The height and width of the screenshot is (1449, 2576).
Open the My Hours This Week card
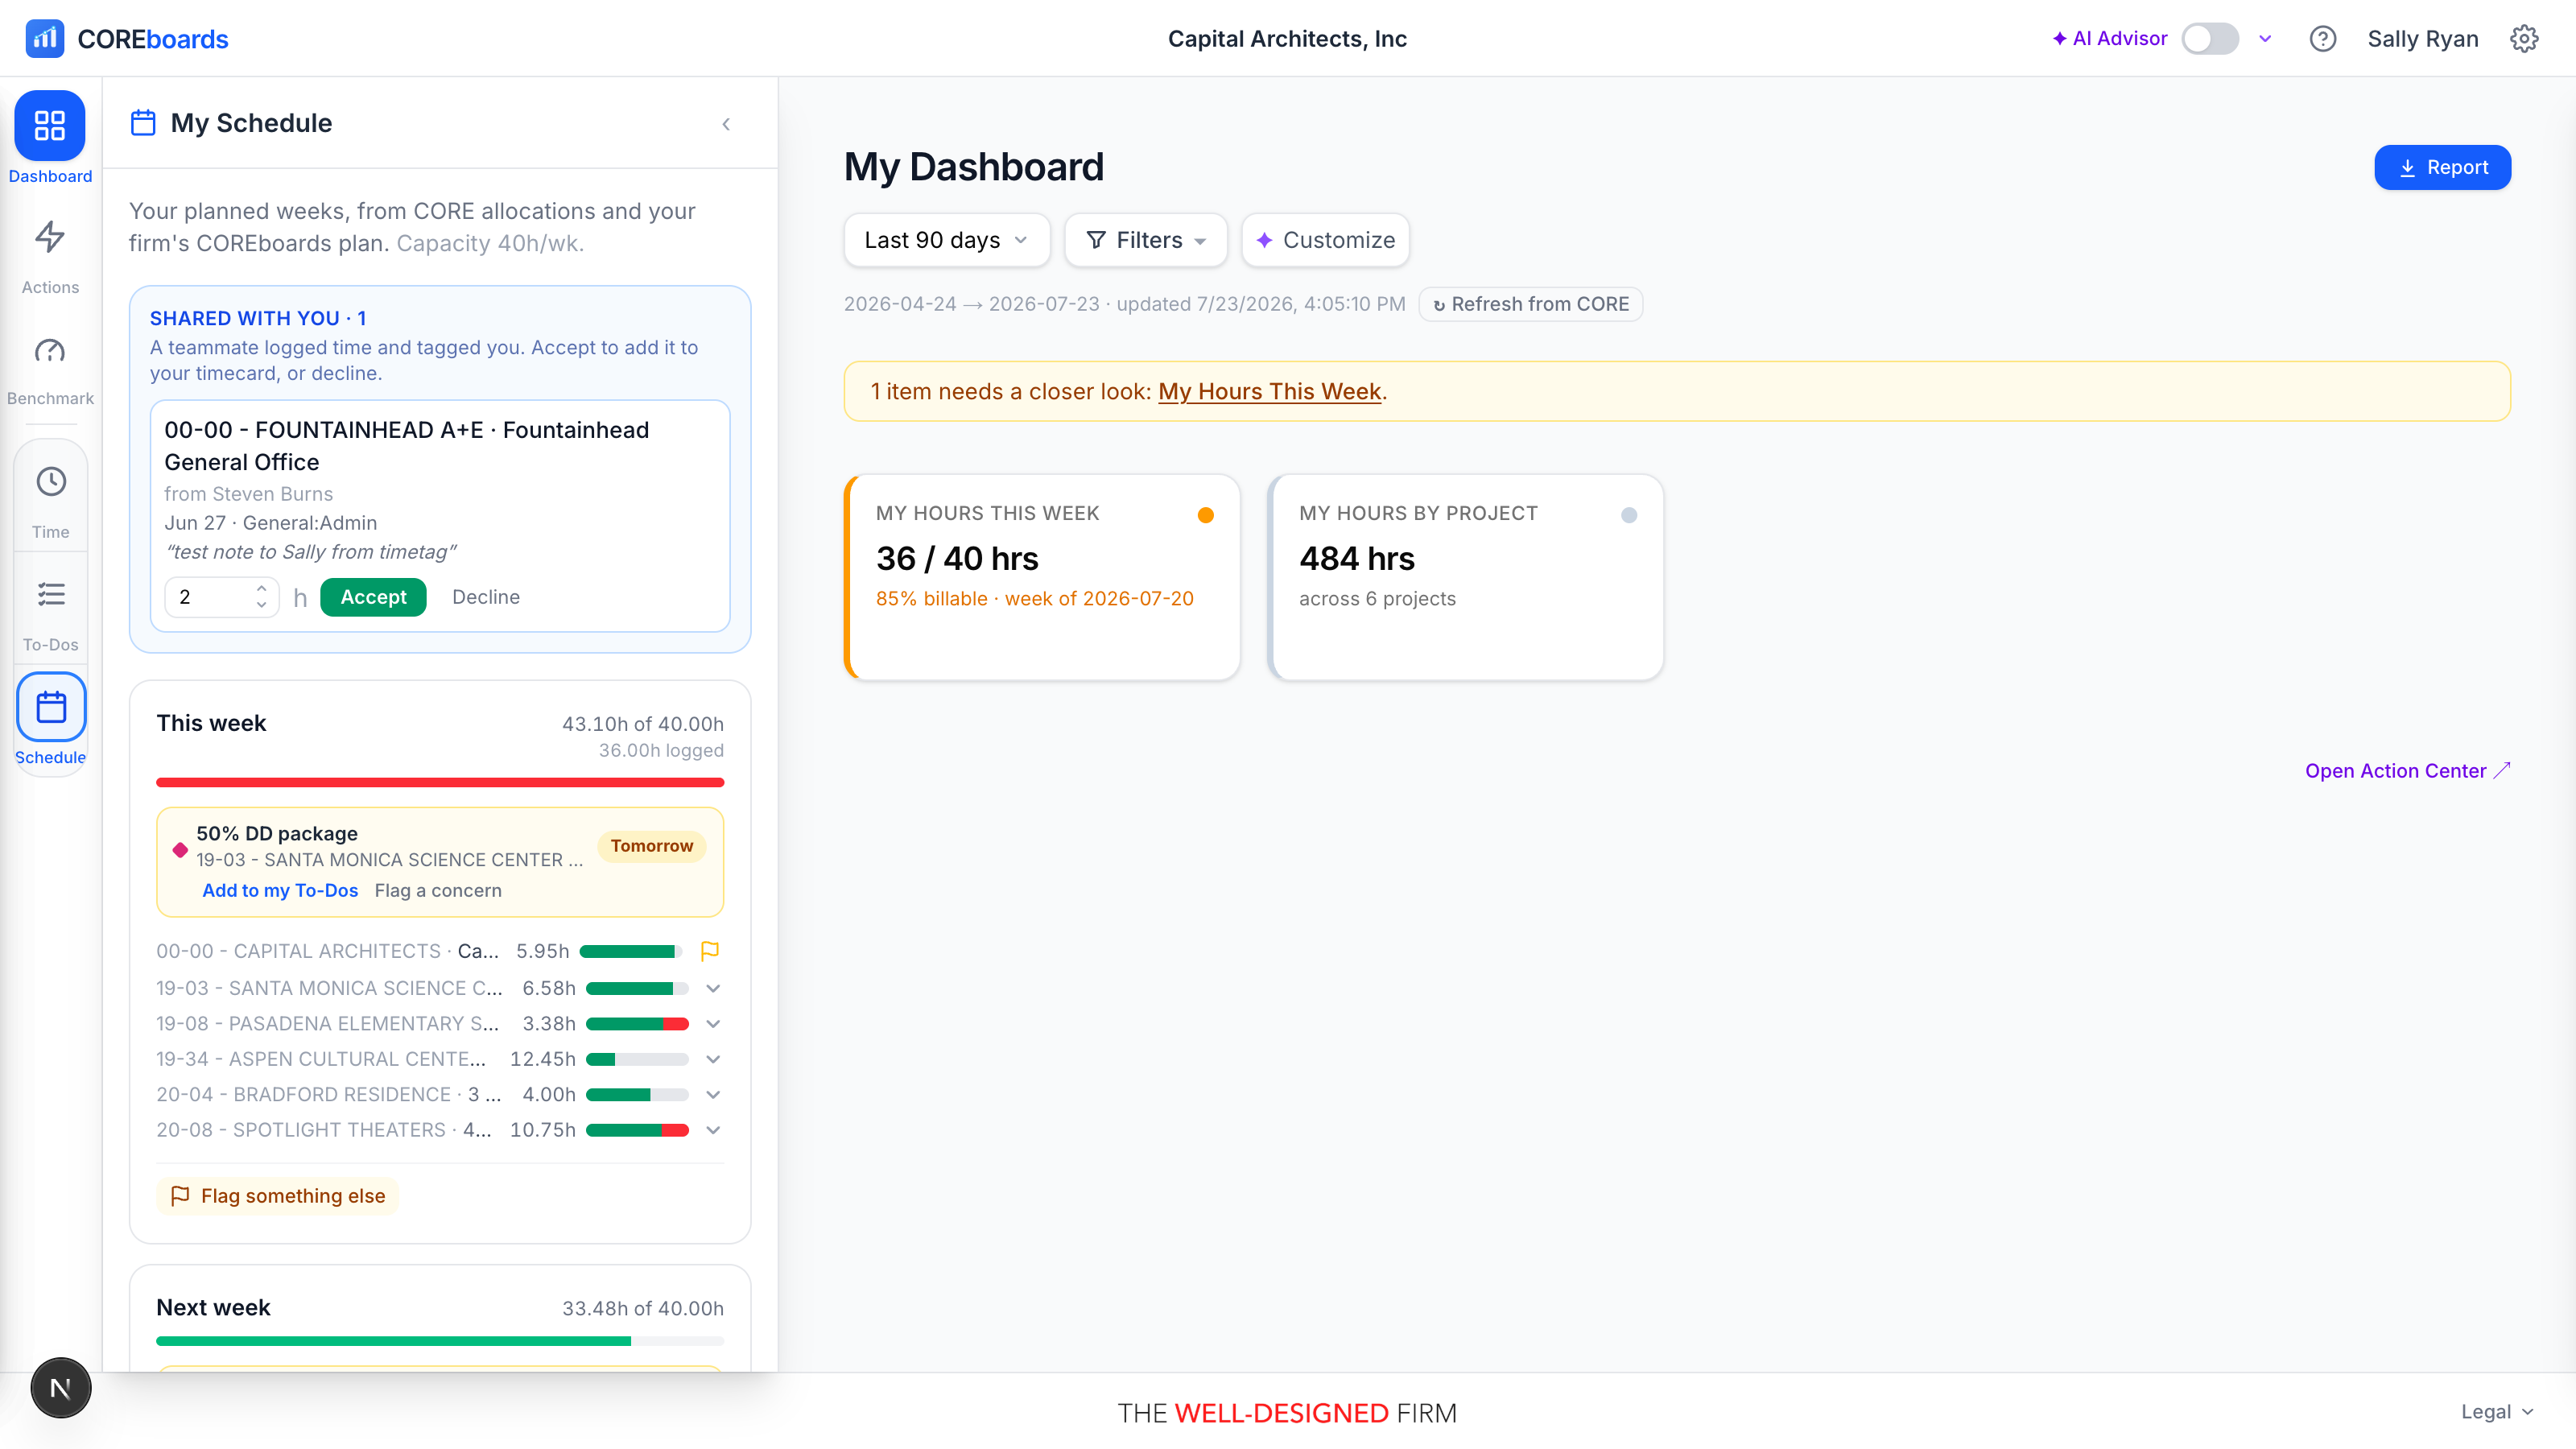(x=1042, y=577)
